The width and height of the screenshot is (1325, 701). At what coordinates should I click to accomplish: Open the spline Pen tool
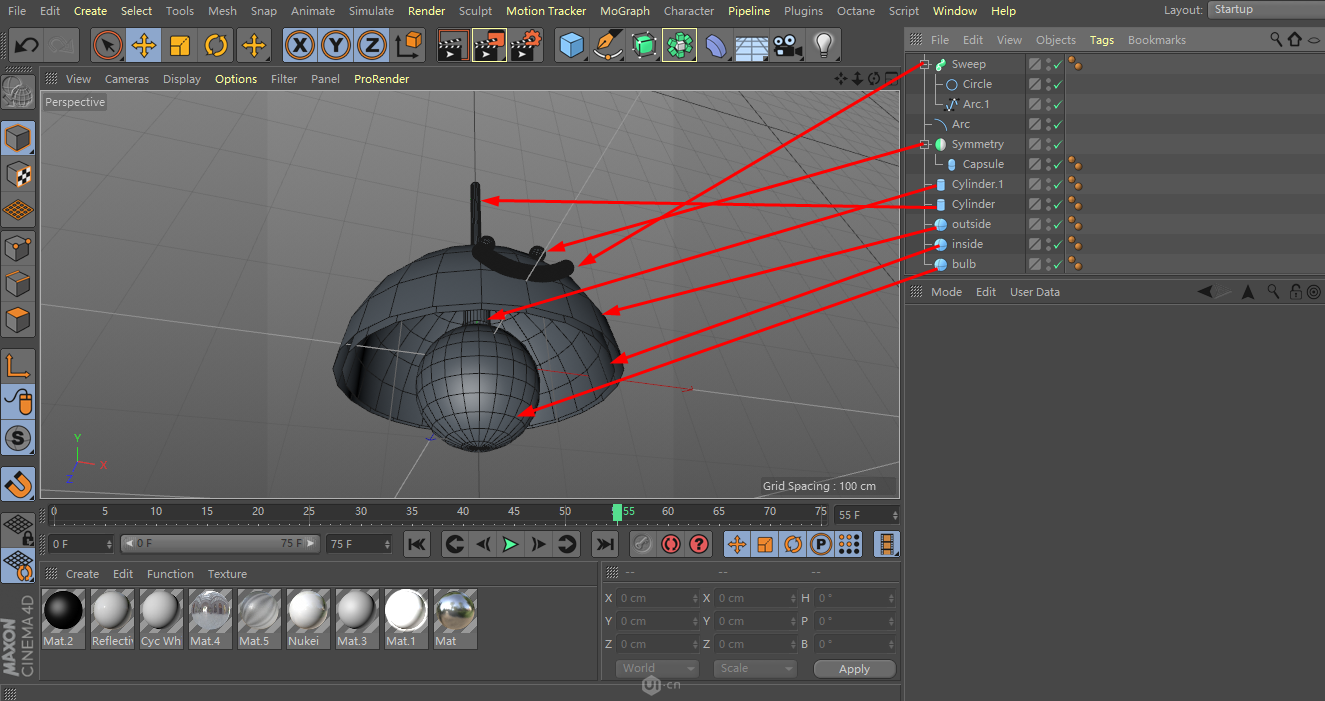coord(607,45)
